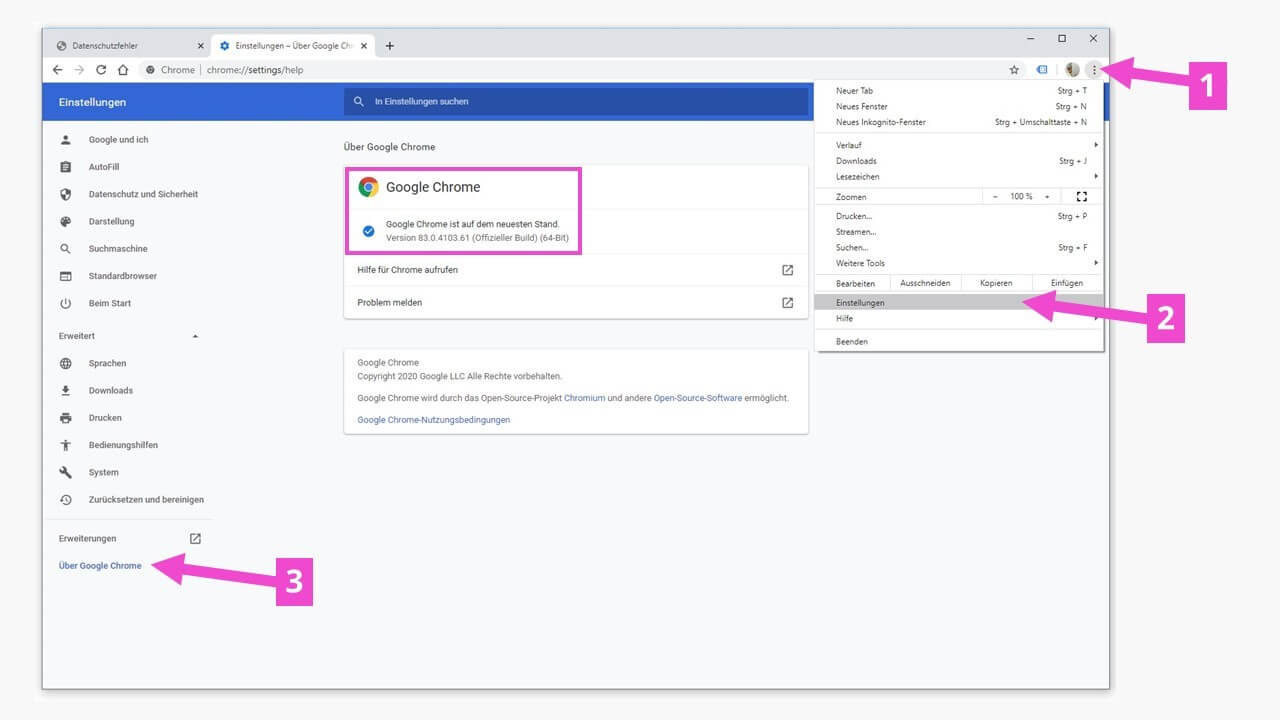Open Datenschutz und Sicherheit settings
Screen dimensions: 1280x720
143,194
